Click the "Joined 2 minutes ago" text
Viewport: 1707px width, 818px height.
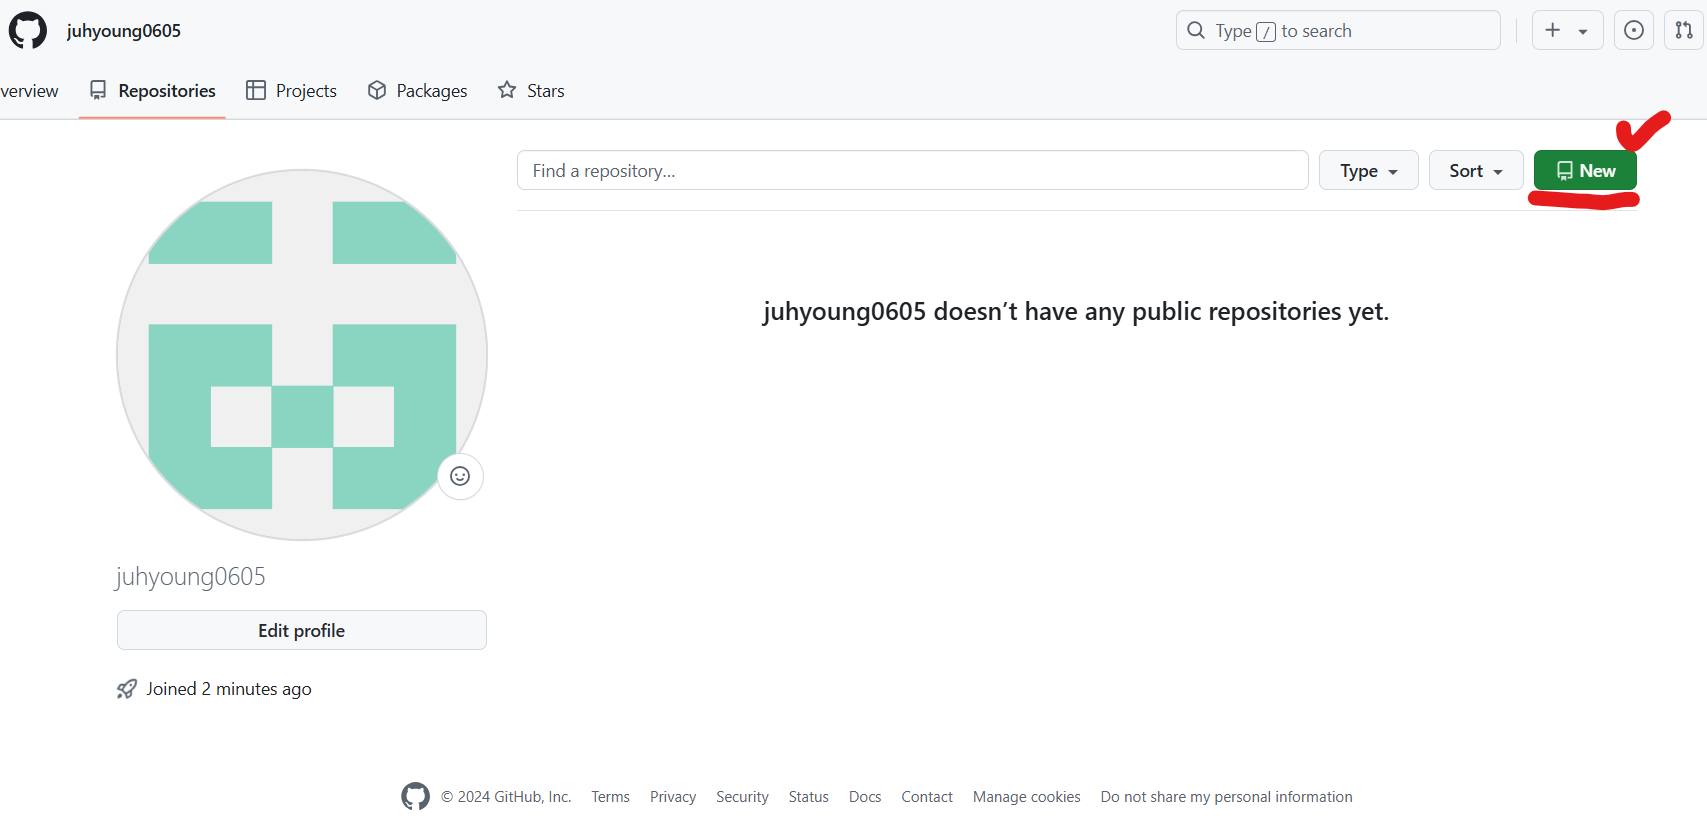229,689
